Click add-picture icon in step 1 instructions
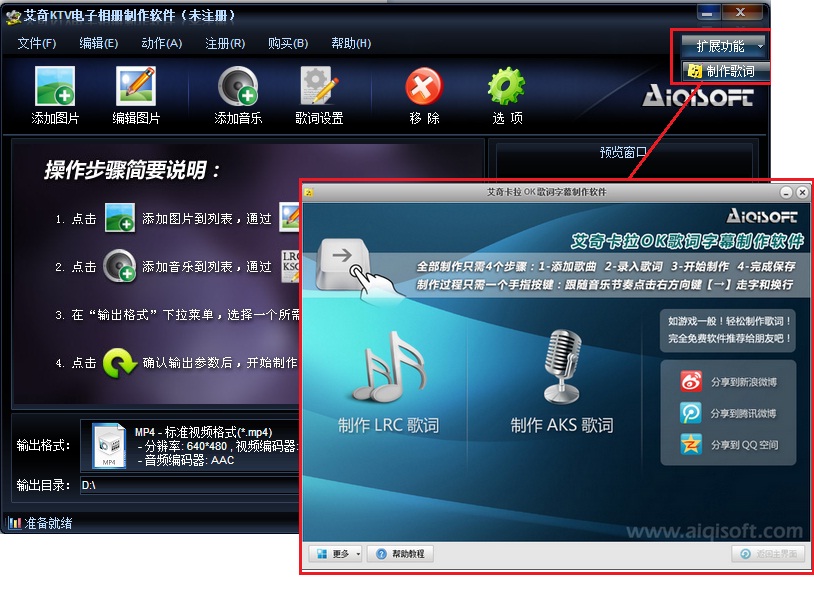 coord(120,218)
